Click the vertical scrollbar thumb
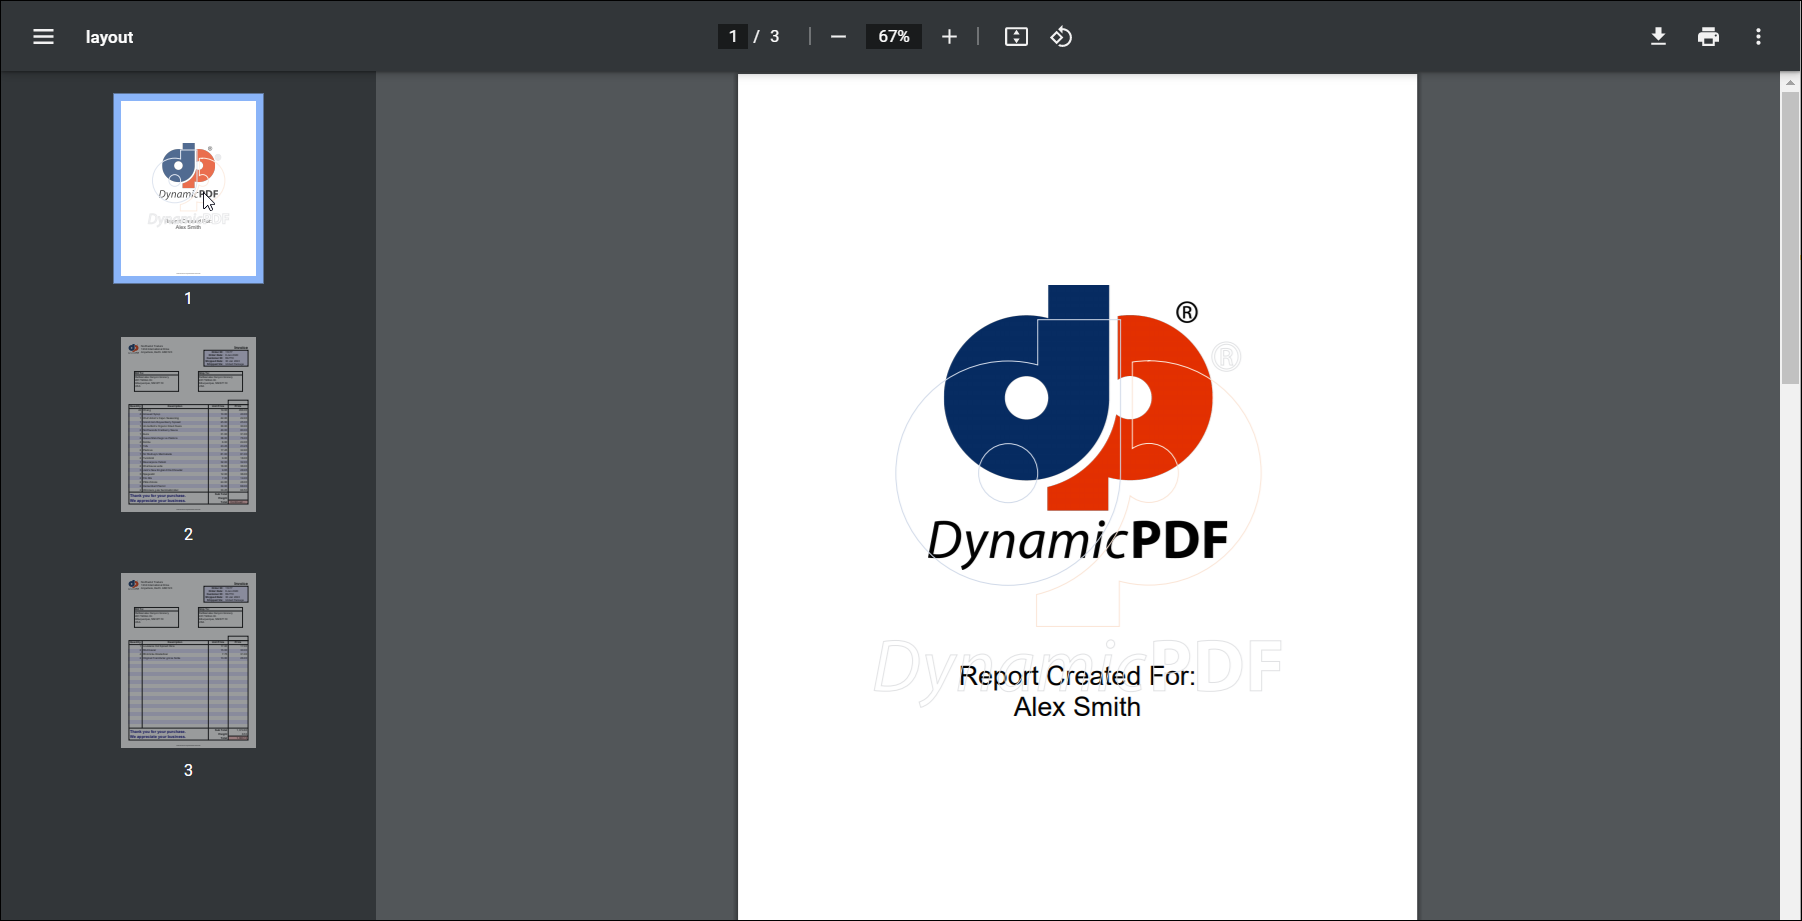Screen dimensions: 1802x921 click(x=1790, y=237)
